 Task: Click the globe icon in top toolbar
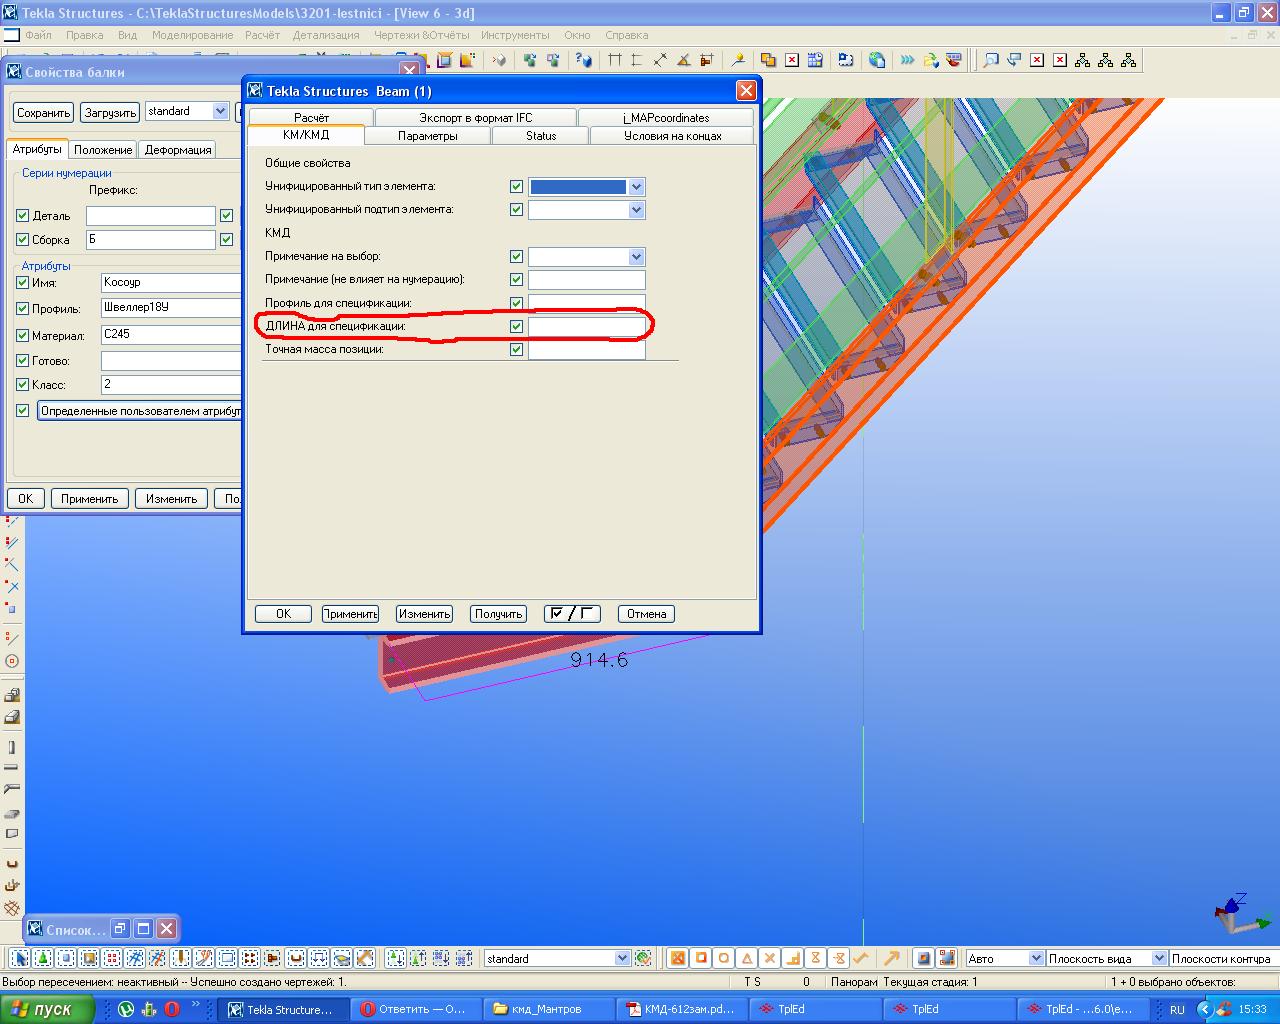click(x=877, y=60)
